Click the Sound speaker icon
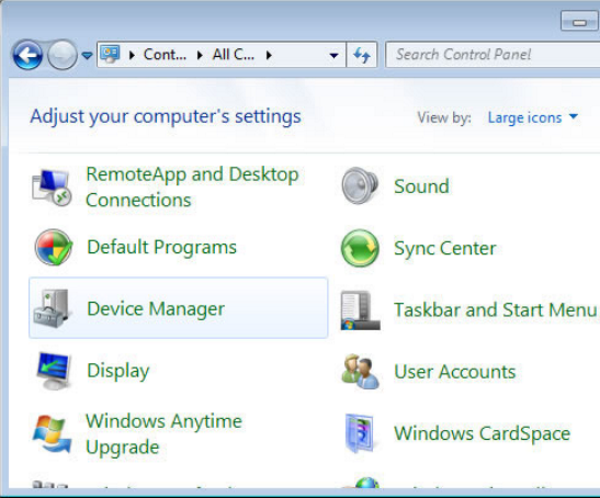 (360, 186)
